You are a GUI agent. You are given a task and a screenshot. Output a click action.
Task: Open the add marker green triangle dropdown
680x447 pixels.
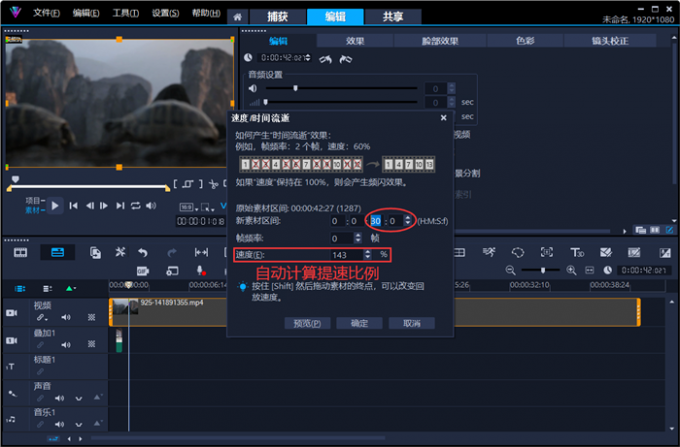(x=70, y=288)
